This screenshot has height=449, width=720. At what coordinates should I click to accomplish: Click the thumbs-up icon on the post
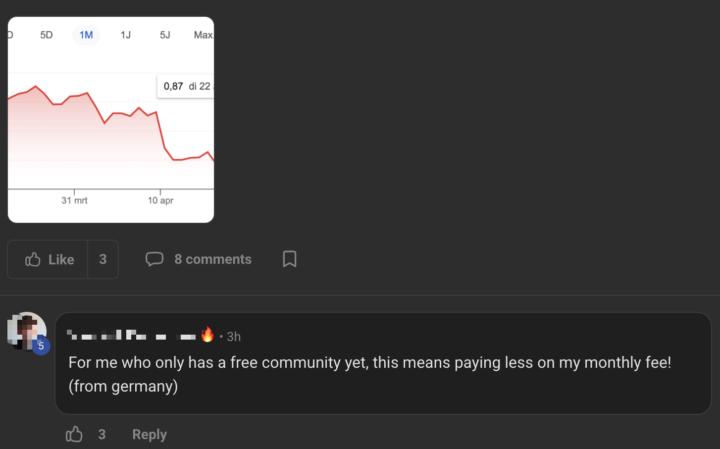[x=33, y=259]
